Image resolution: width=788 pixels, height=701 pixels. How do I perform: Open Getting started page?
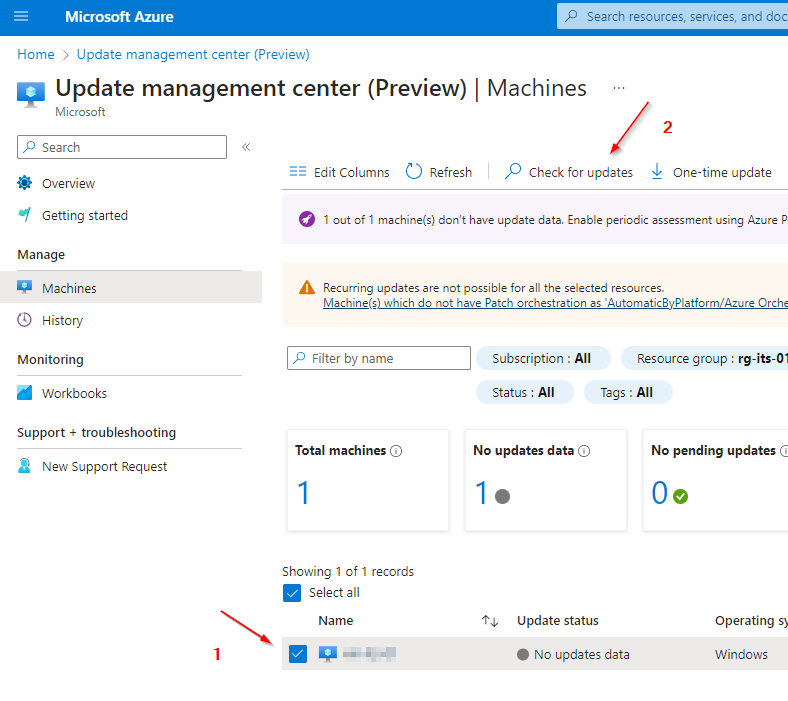point(85,216)
